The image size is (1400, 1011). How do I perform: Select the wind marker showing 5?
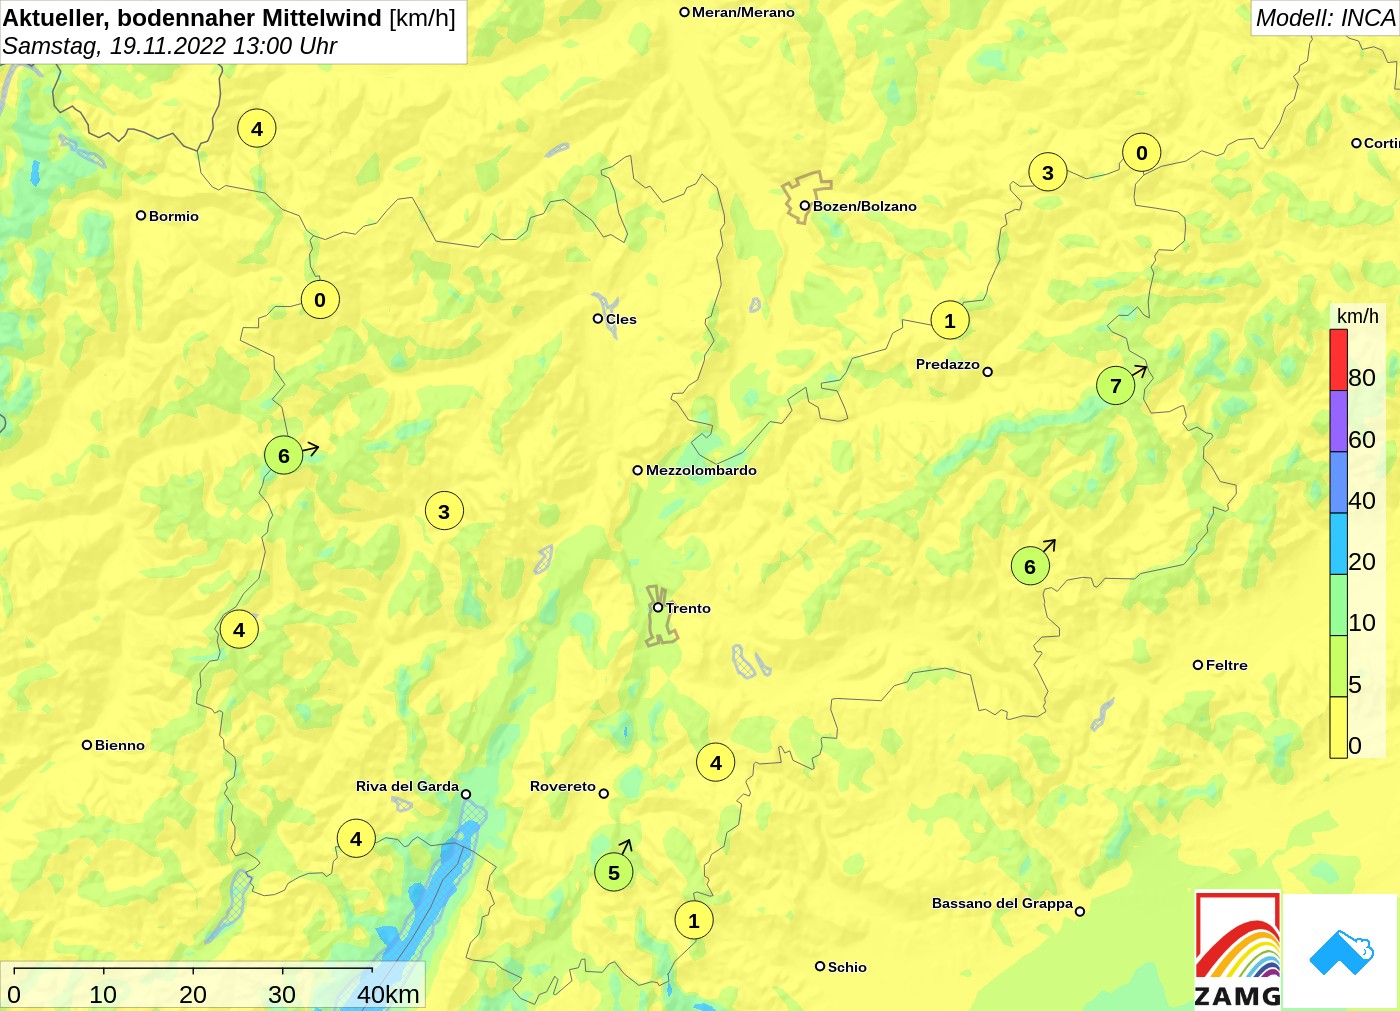point(614,873)
